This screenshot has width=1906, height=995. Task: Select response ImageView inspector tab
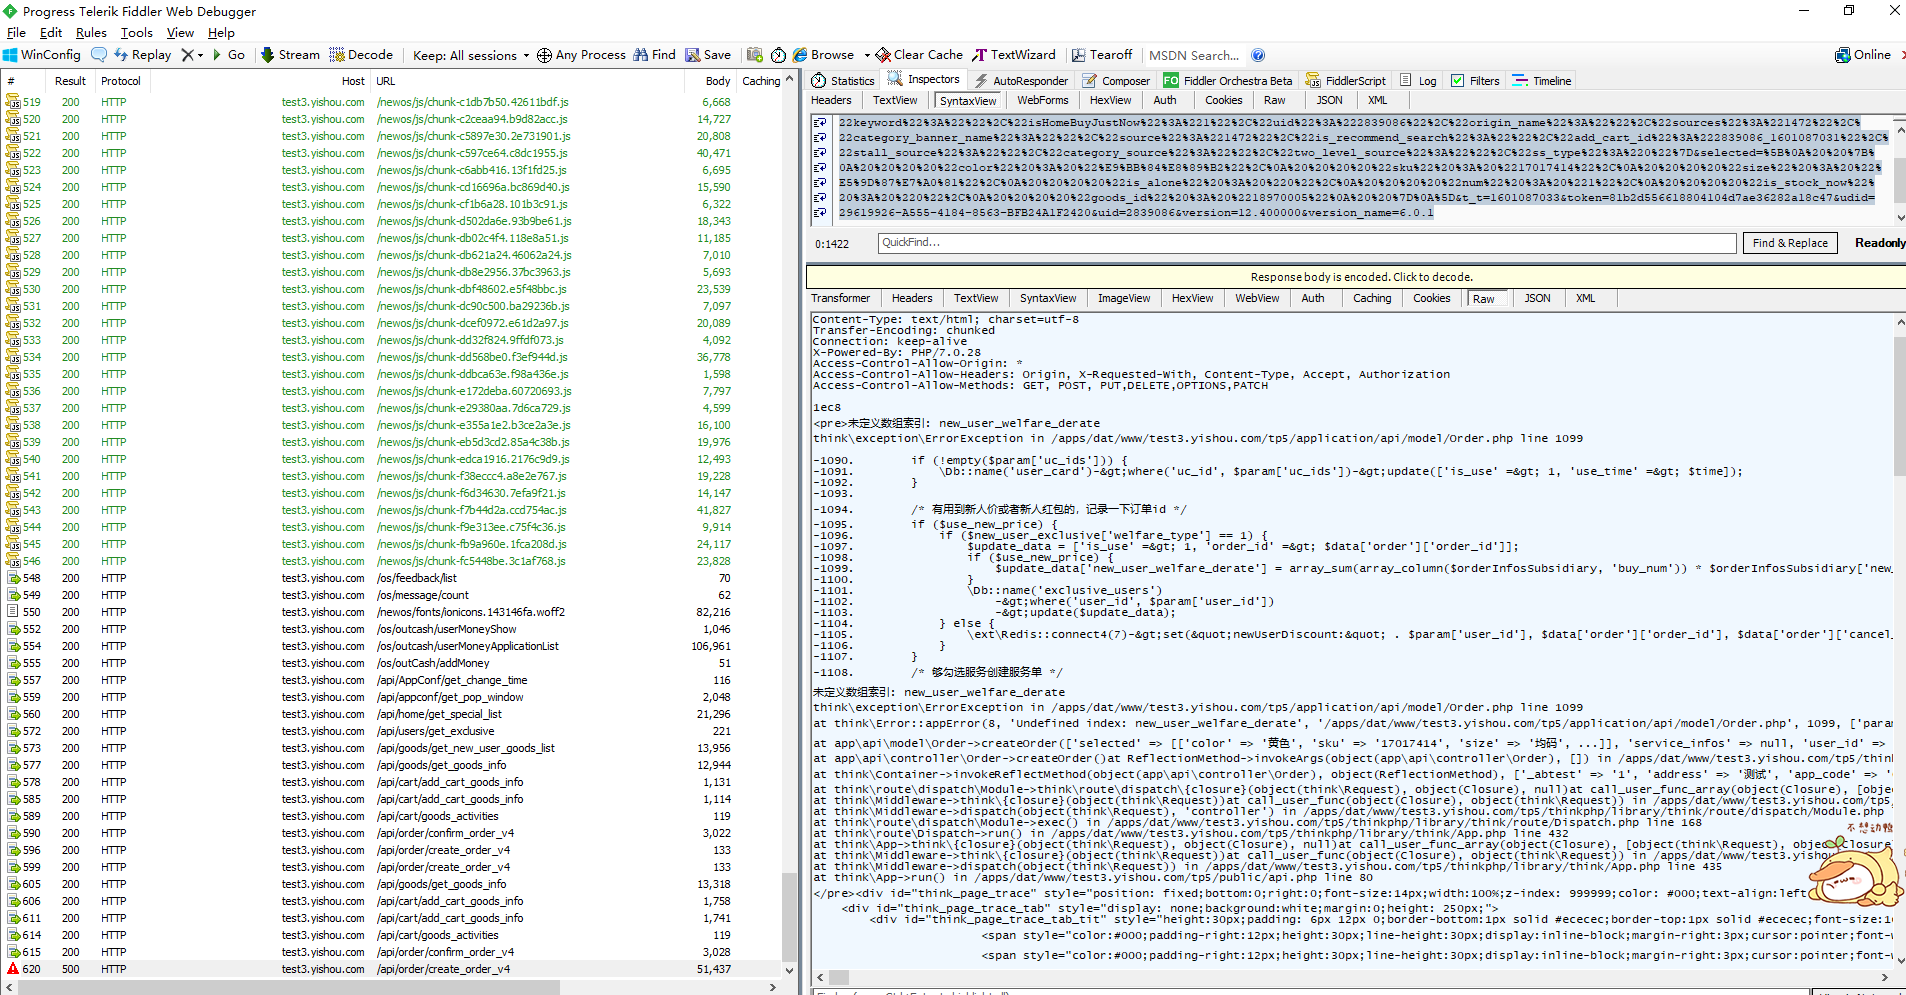[x=1124, y=298]
